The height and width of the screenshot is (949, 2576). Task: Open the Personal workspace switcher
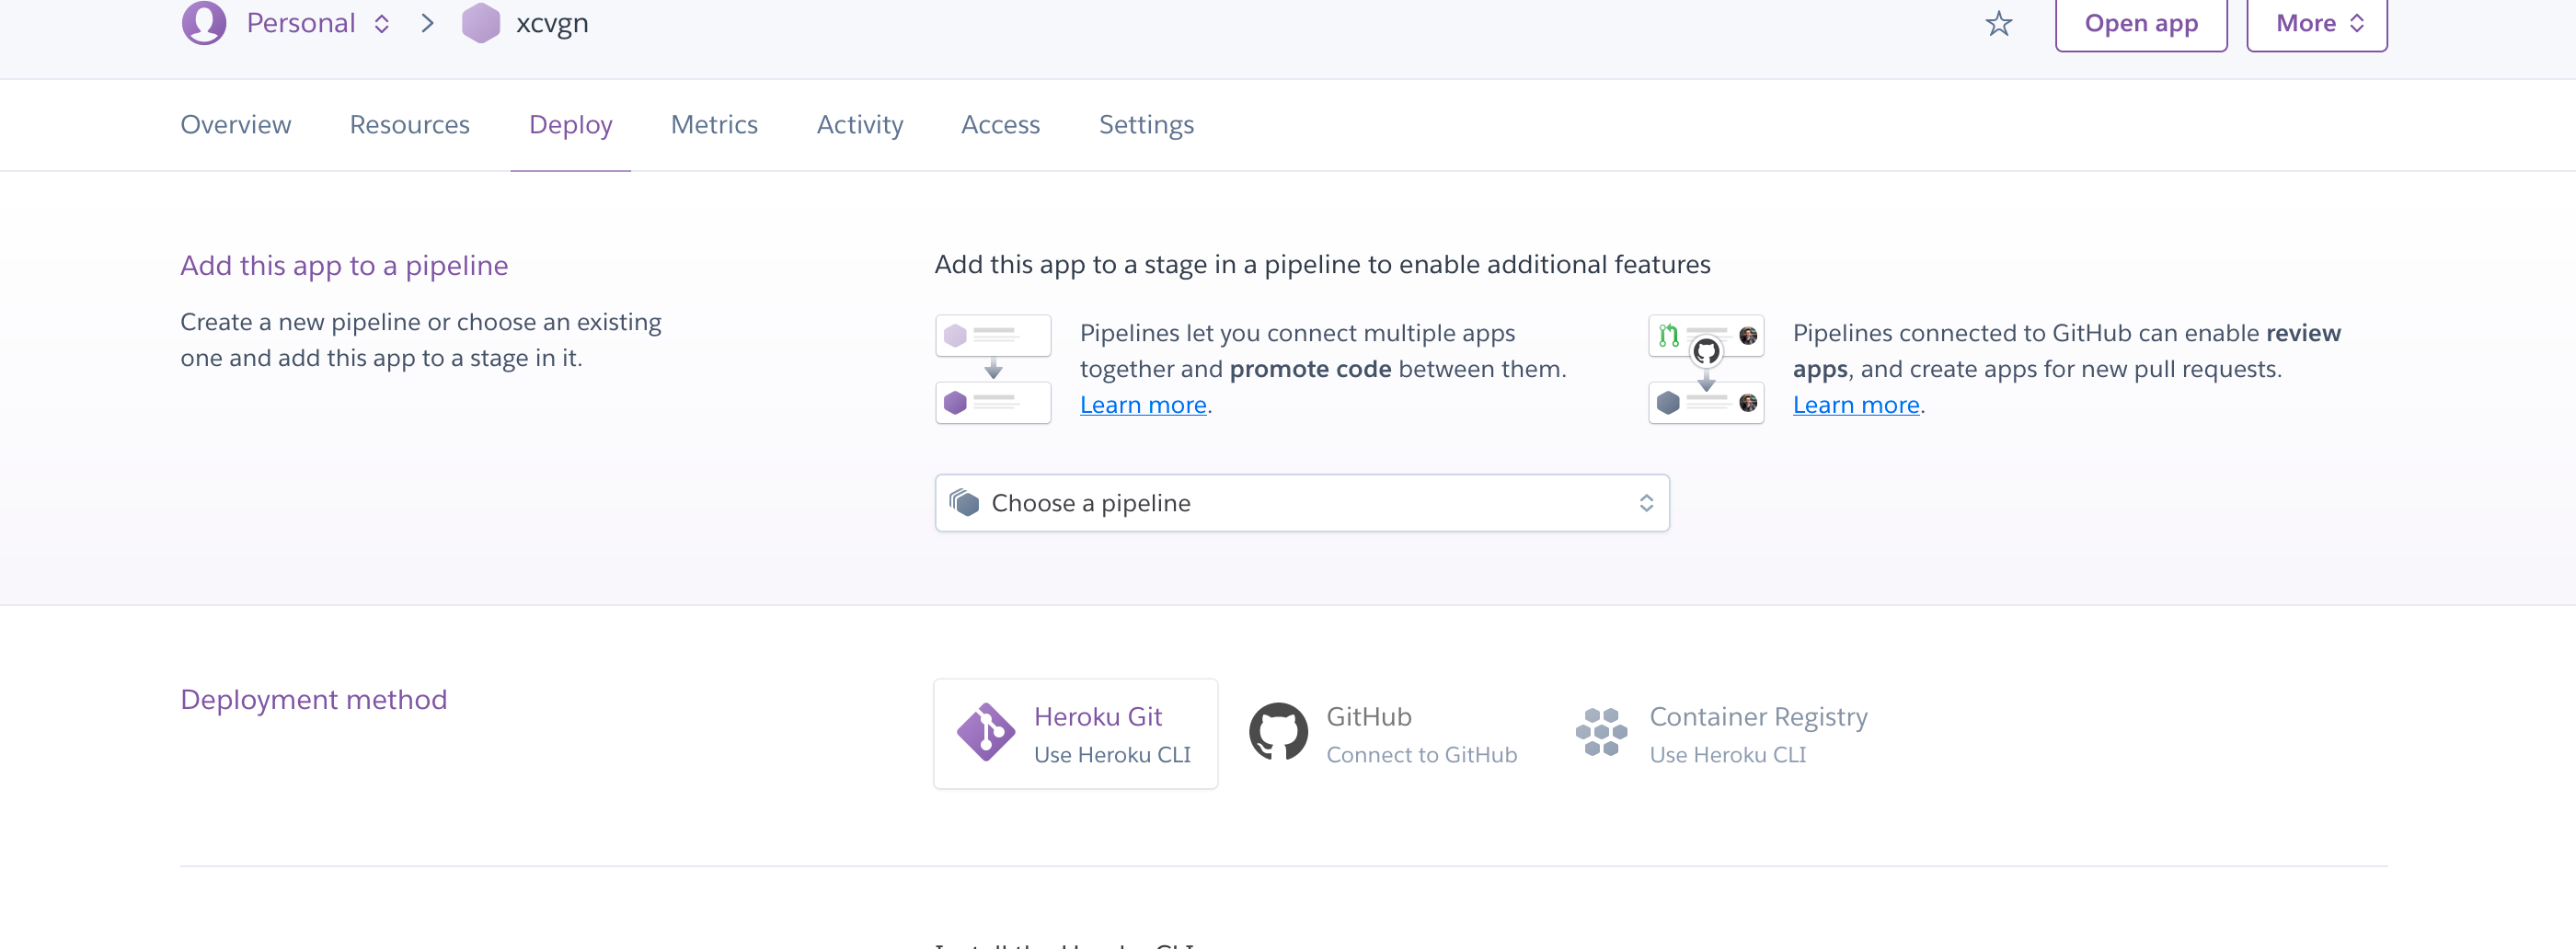coord(381,22)
